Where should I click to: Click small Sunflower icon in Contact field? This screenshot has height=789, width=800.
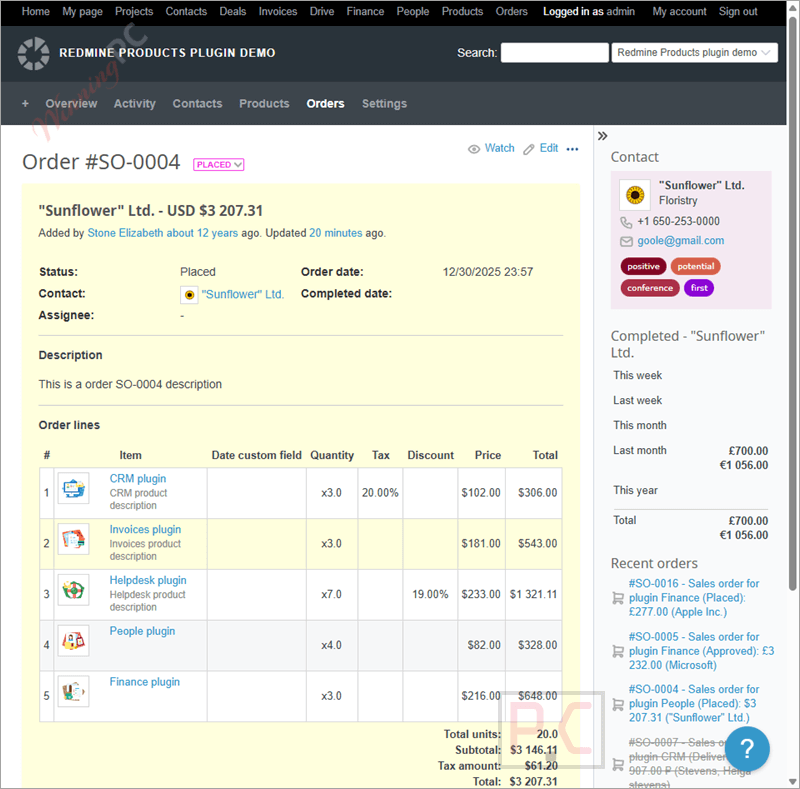pos(189,294)
